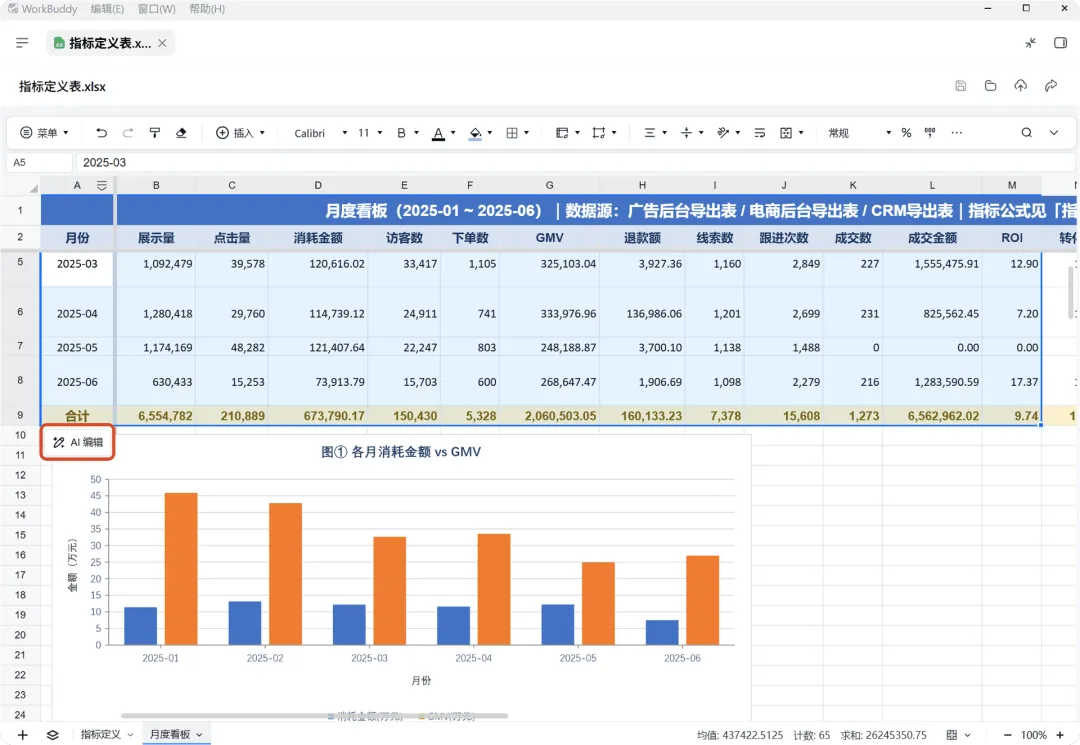Open the fill color bucket swatch

click(x=475, y=133)
